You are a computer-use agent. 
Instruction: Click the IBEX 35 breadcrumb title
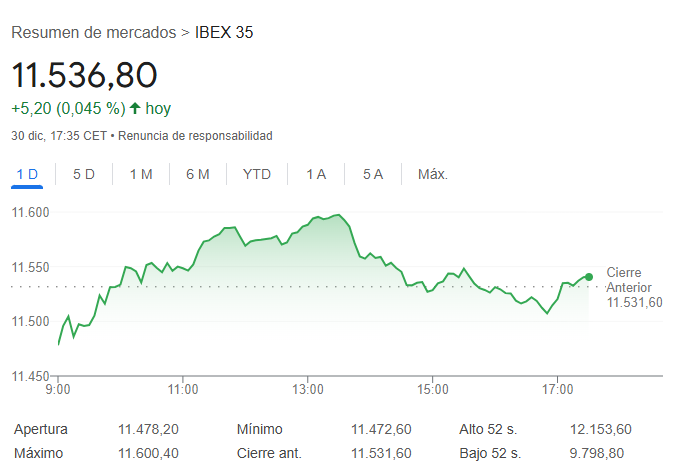tap(224, 32)
